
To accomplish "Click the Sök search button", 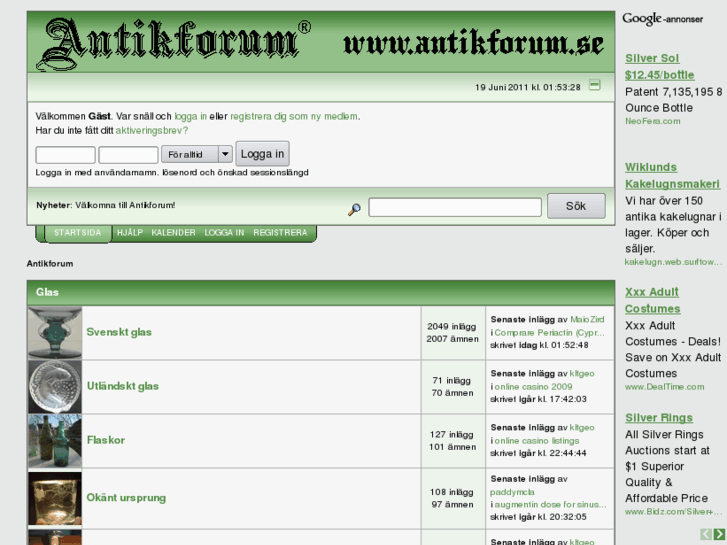I will click(576, 206).
